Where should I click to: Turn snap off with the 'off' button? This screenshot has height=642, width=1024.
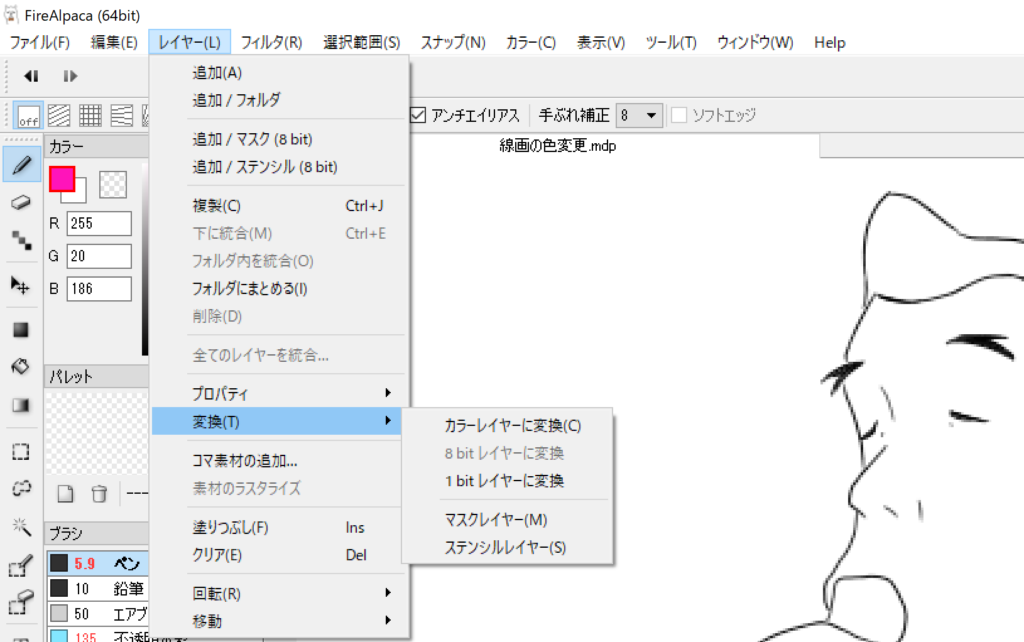29,116
